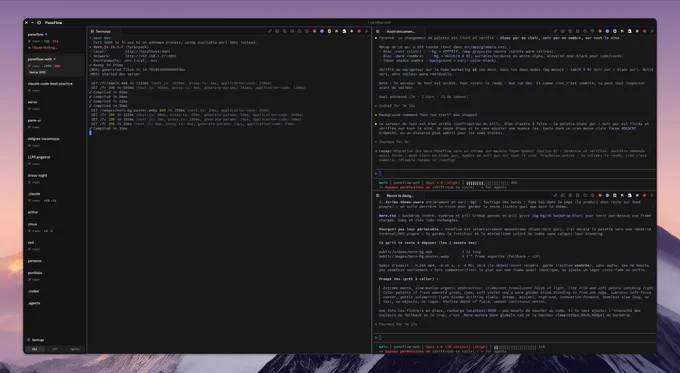Click the blue cursor in the Terminal pane
This screenshot has height=373, width=680.
90,133
